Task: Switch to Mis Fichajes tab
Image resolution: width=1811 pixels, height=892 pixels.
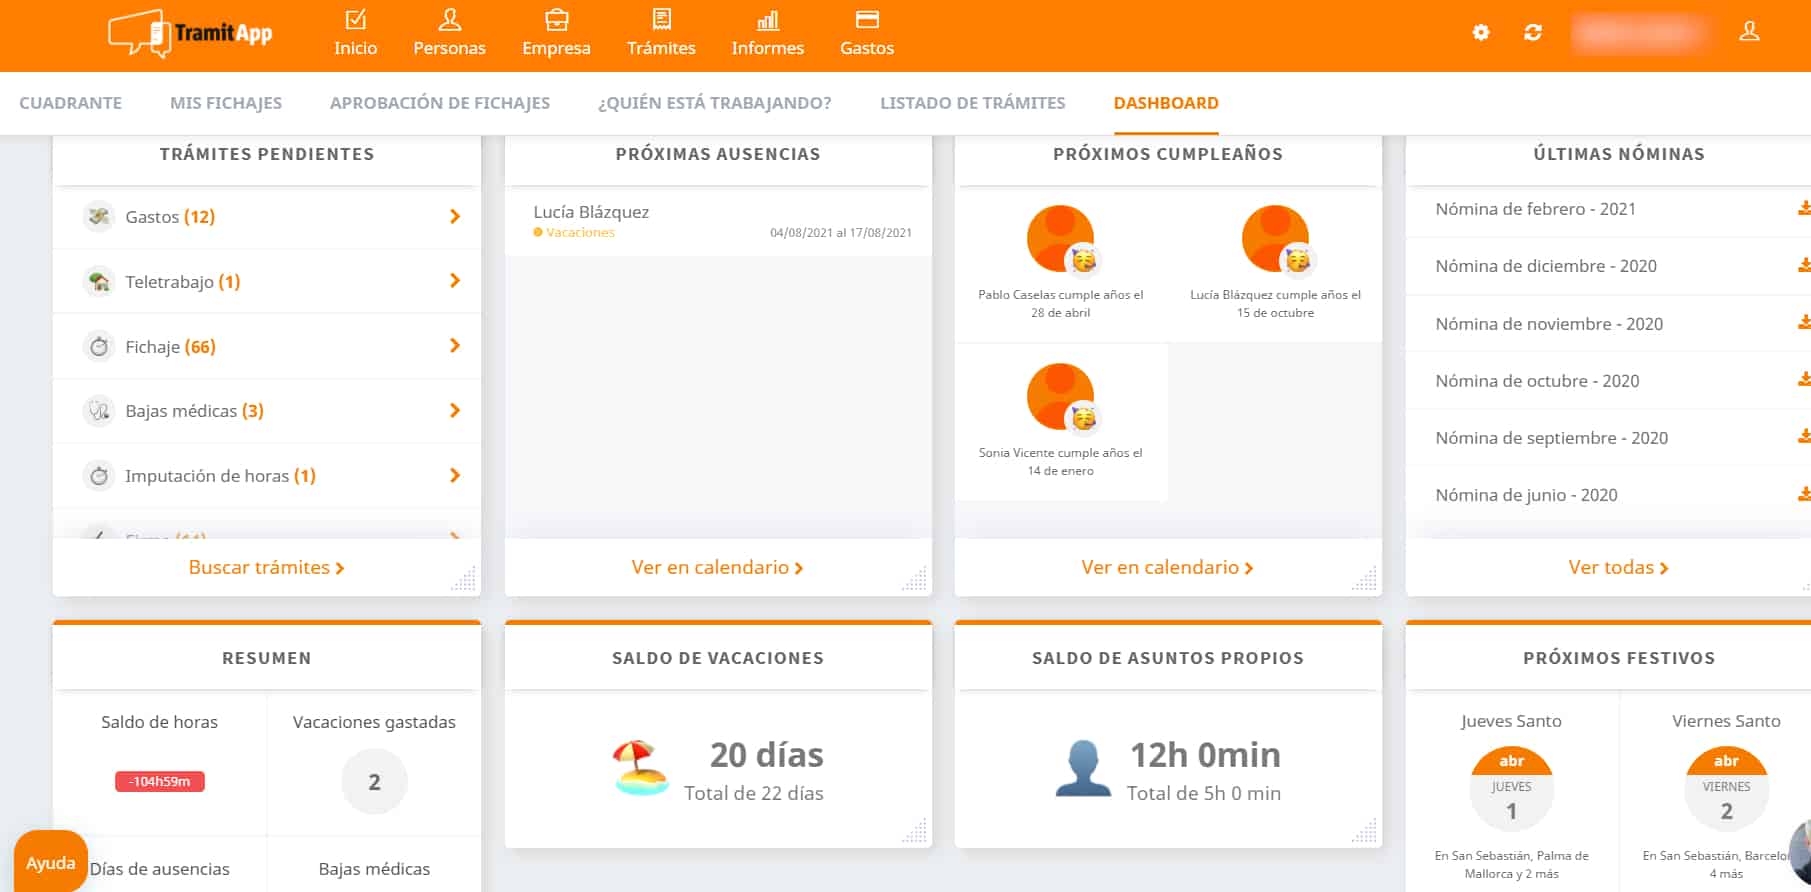Action: 226,103
